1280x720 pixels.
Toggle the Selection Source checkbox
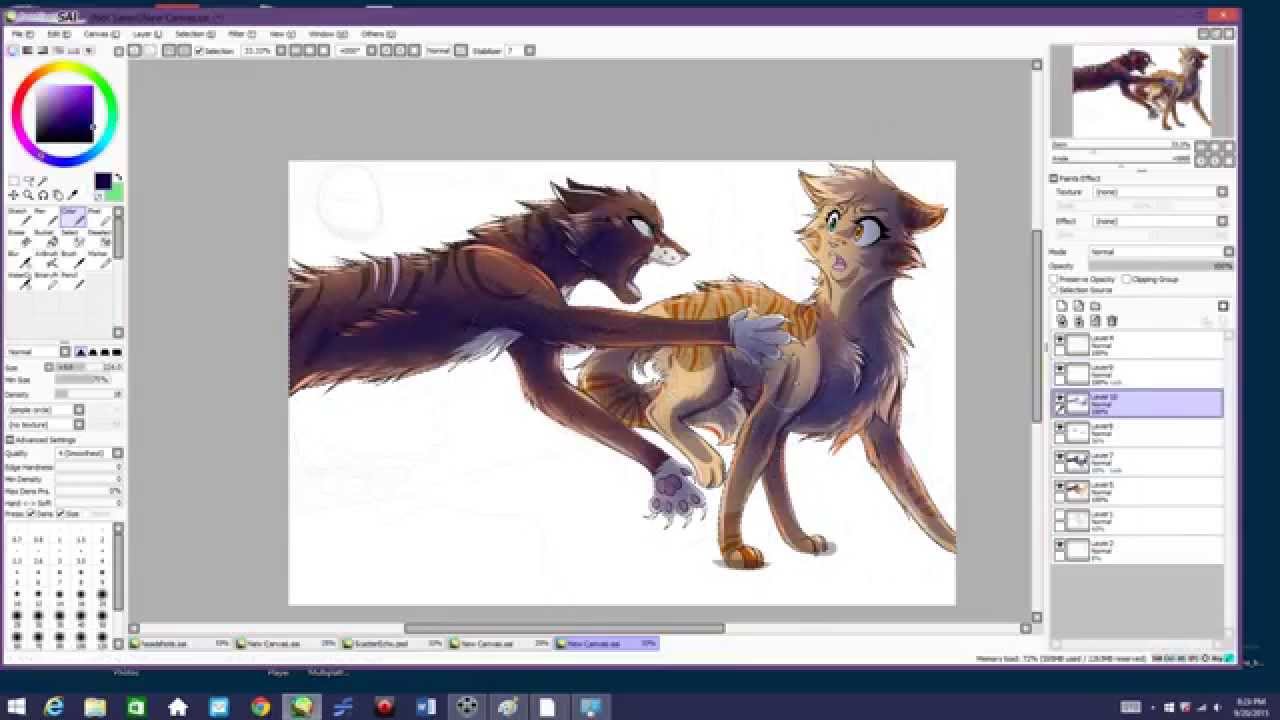coord(1054,290)
